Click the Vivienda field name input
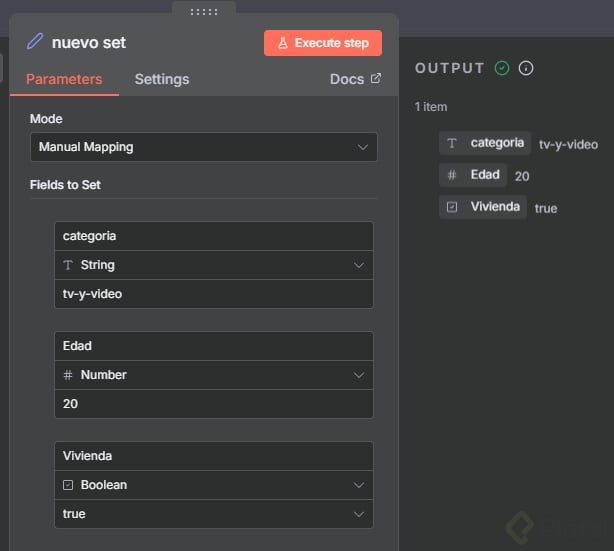Screen dimensions: 614x551 tap(214, 456)
